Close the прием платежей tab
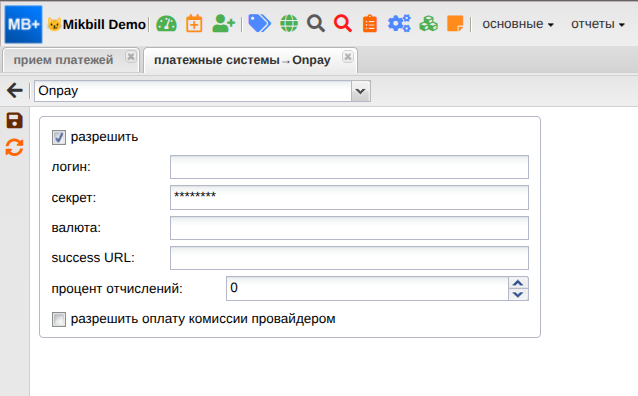The image size is (638, 396). (x=131, y=57)
